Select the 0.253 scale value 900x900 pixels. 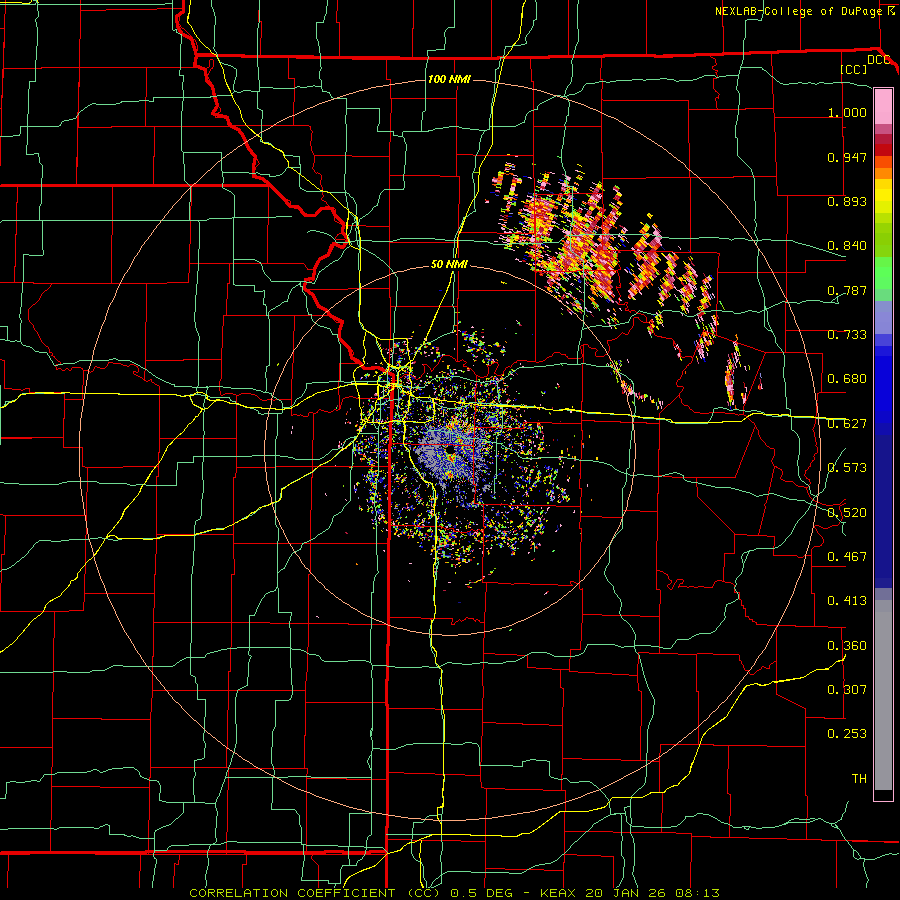pyautogui.click(x=847, y=734)
